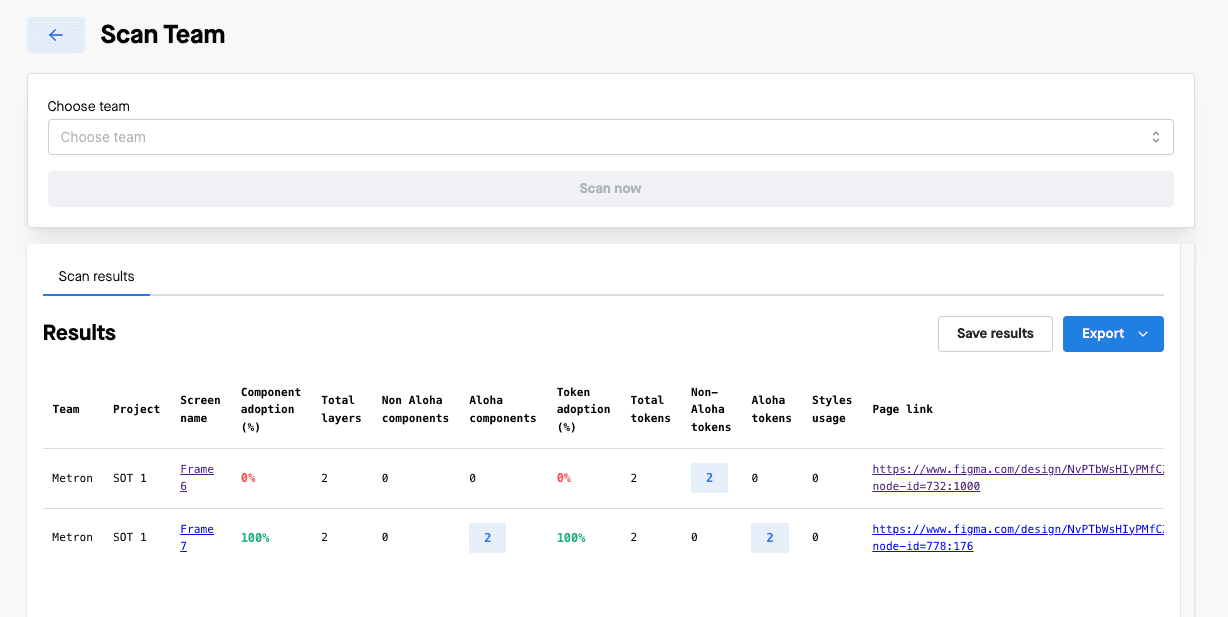
Task: Click the Aloha components column header
Action: [503, 409]
